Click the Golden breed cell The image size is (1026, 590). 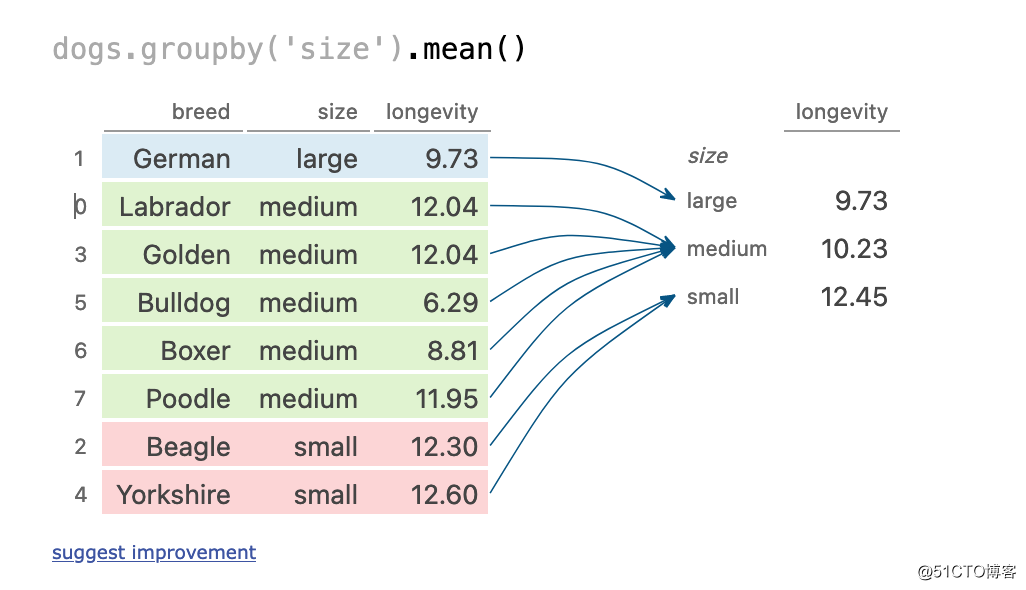pyautogui.click(x=186, y=255)
